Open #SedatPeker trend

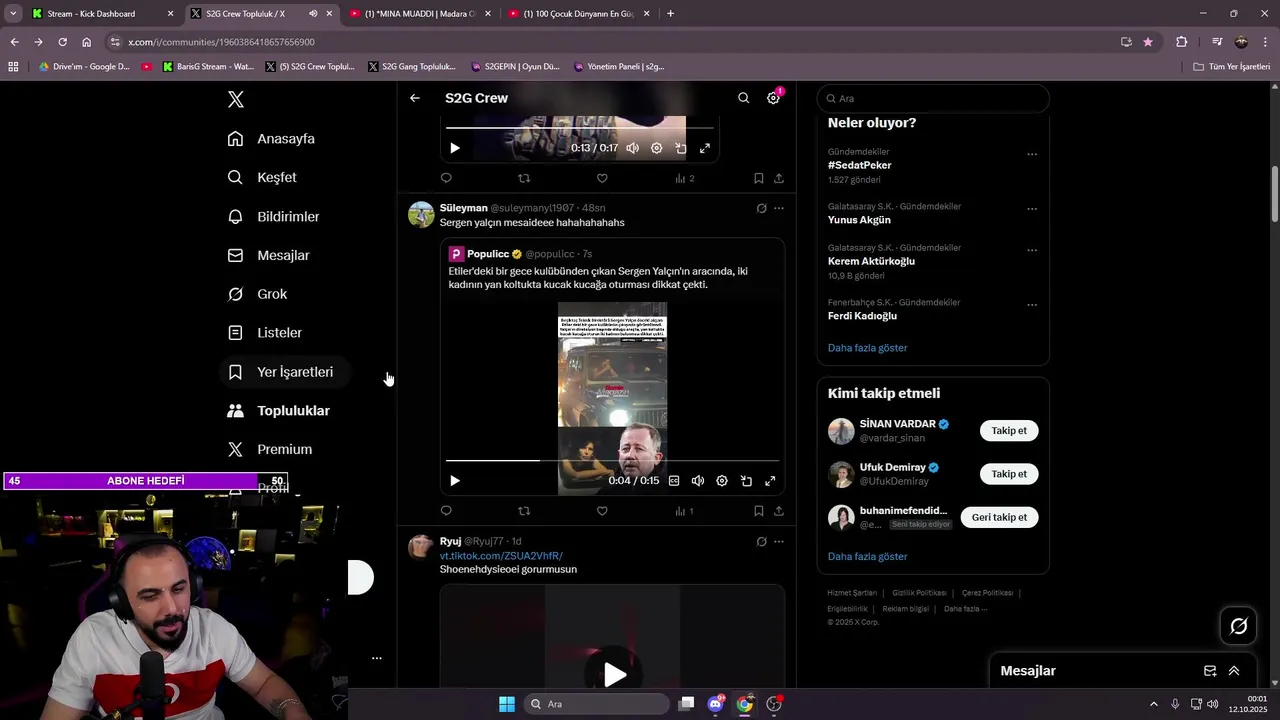pyautogui.click(x=860, y=165)
